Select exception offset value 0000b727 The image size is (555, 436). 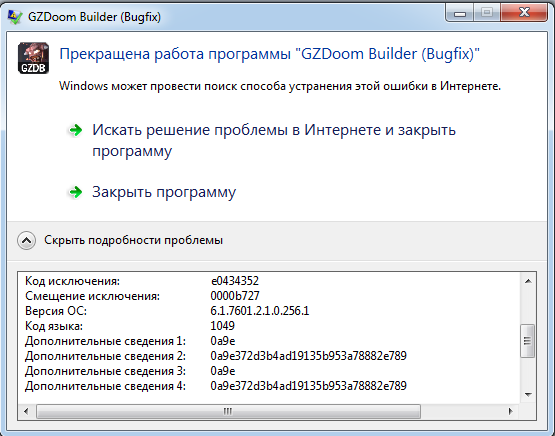[235, 296]
